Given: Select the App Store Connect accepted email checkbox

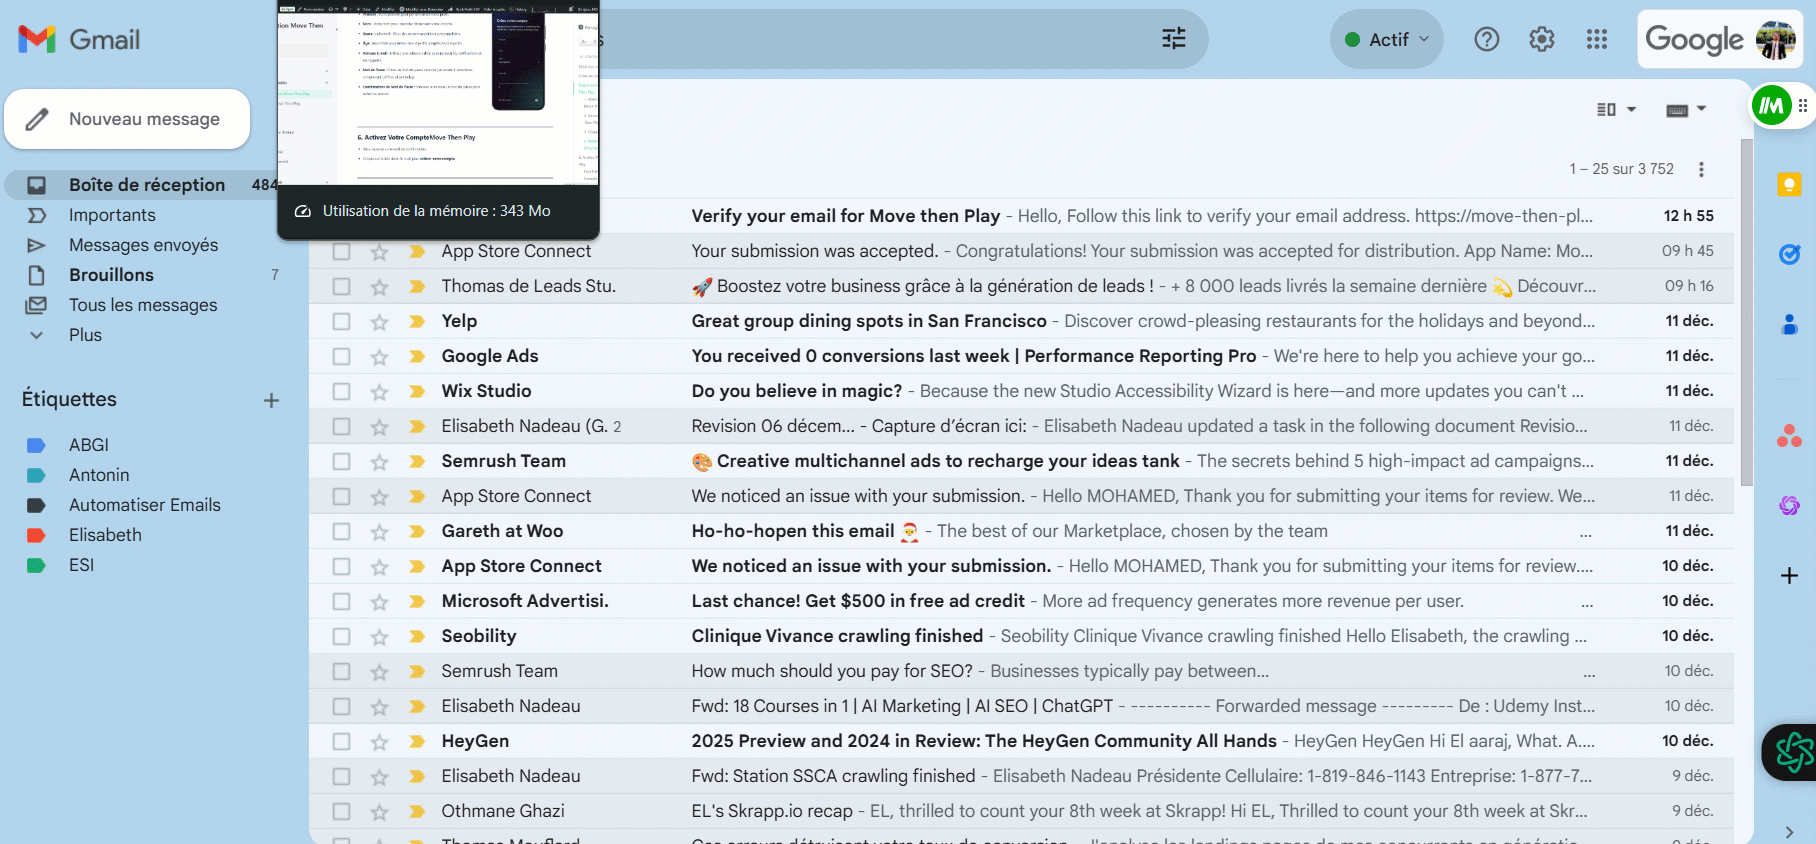Looking at the screenshot, I should (341, 252).
